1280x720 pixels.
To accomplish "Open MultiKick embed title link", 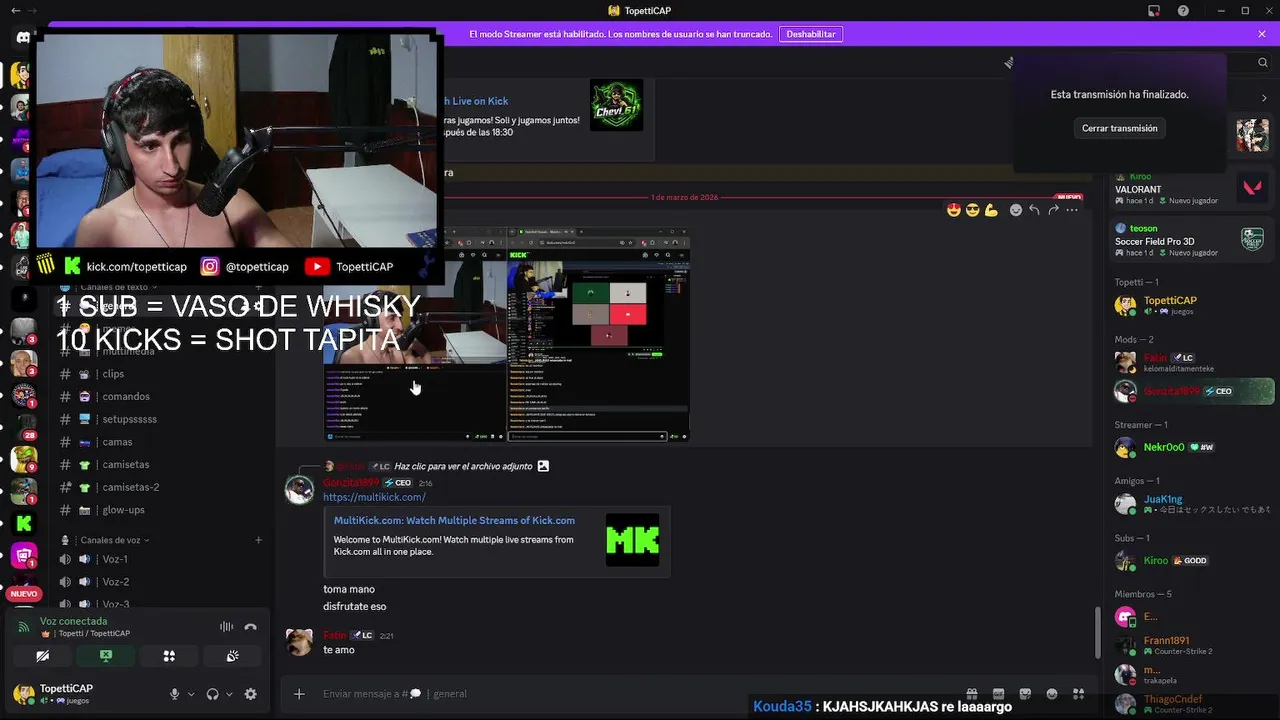I will [x=454, y=520].
